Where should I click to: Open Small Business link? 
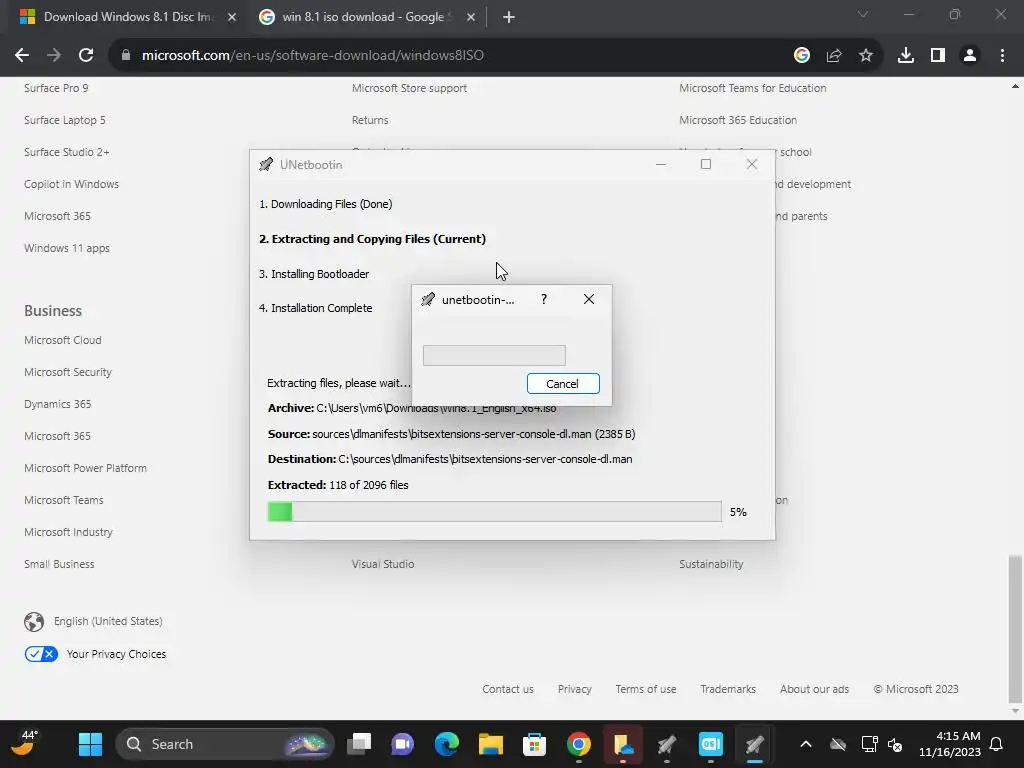59,564
